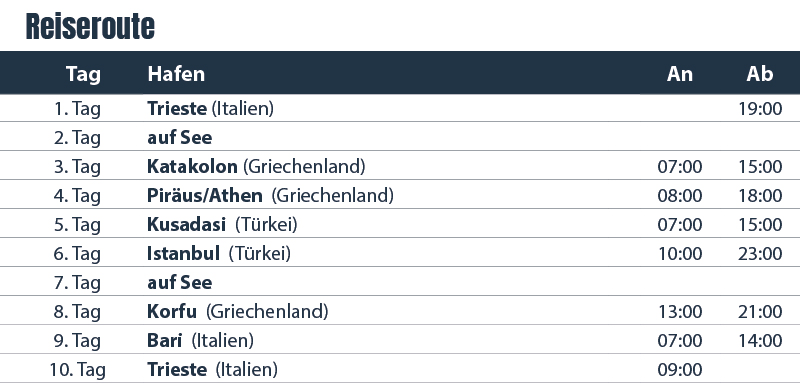
Task: Open the Korfu port entry
Action: (172, 311)
